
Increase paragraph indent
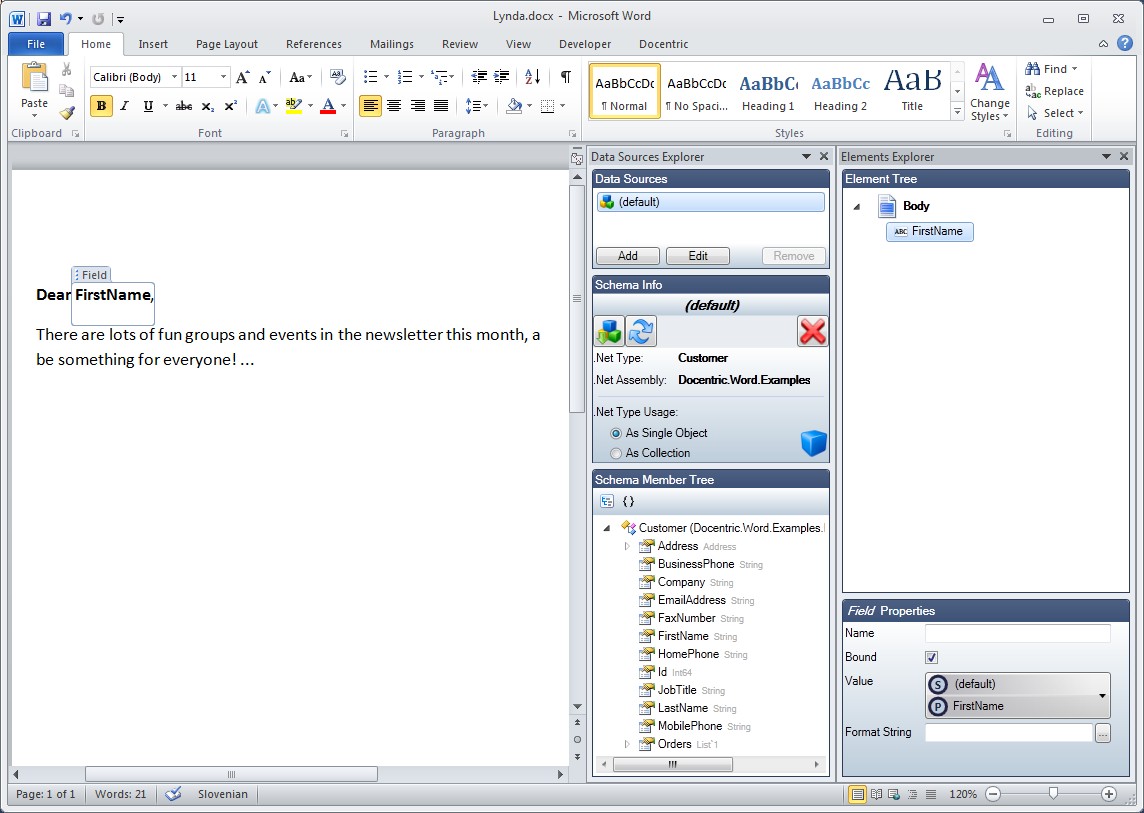[x=502, y=77]
